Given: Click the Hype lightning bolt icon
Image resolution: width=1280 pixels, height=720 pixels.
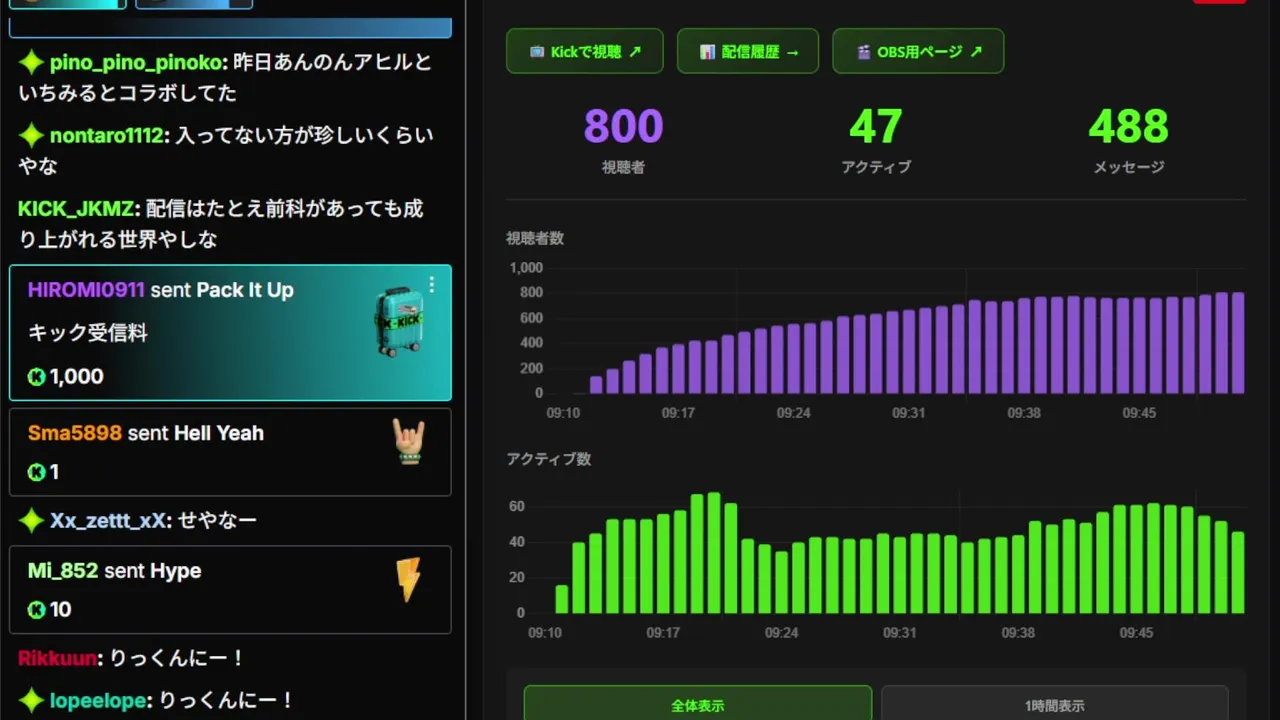Looking at the screenshot, I should pos(408,579).
